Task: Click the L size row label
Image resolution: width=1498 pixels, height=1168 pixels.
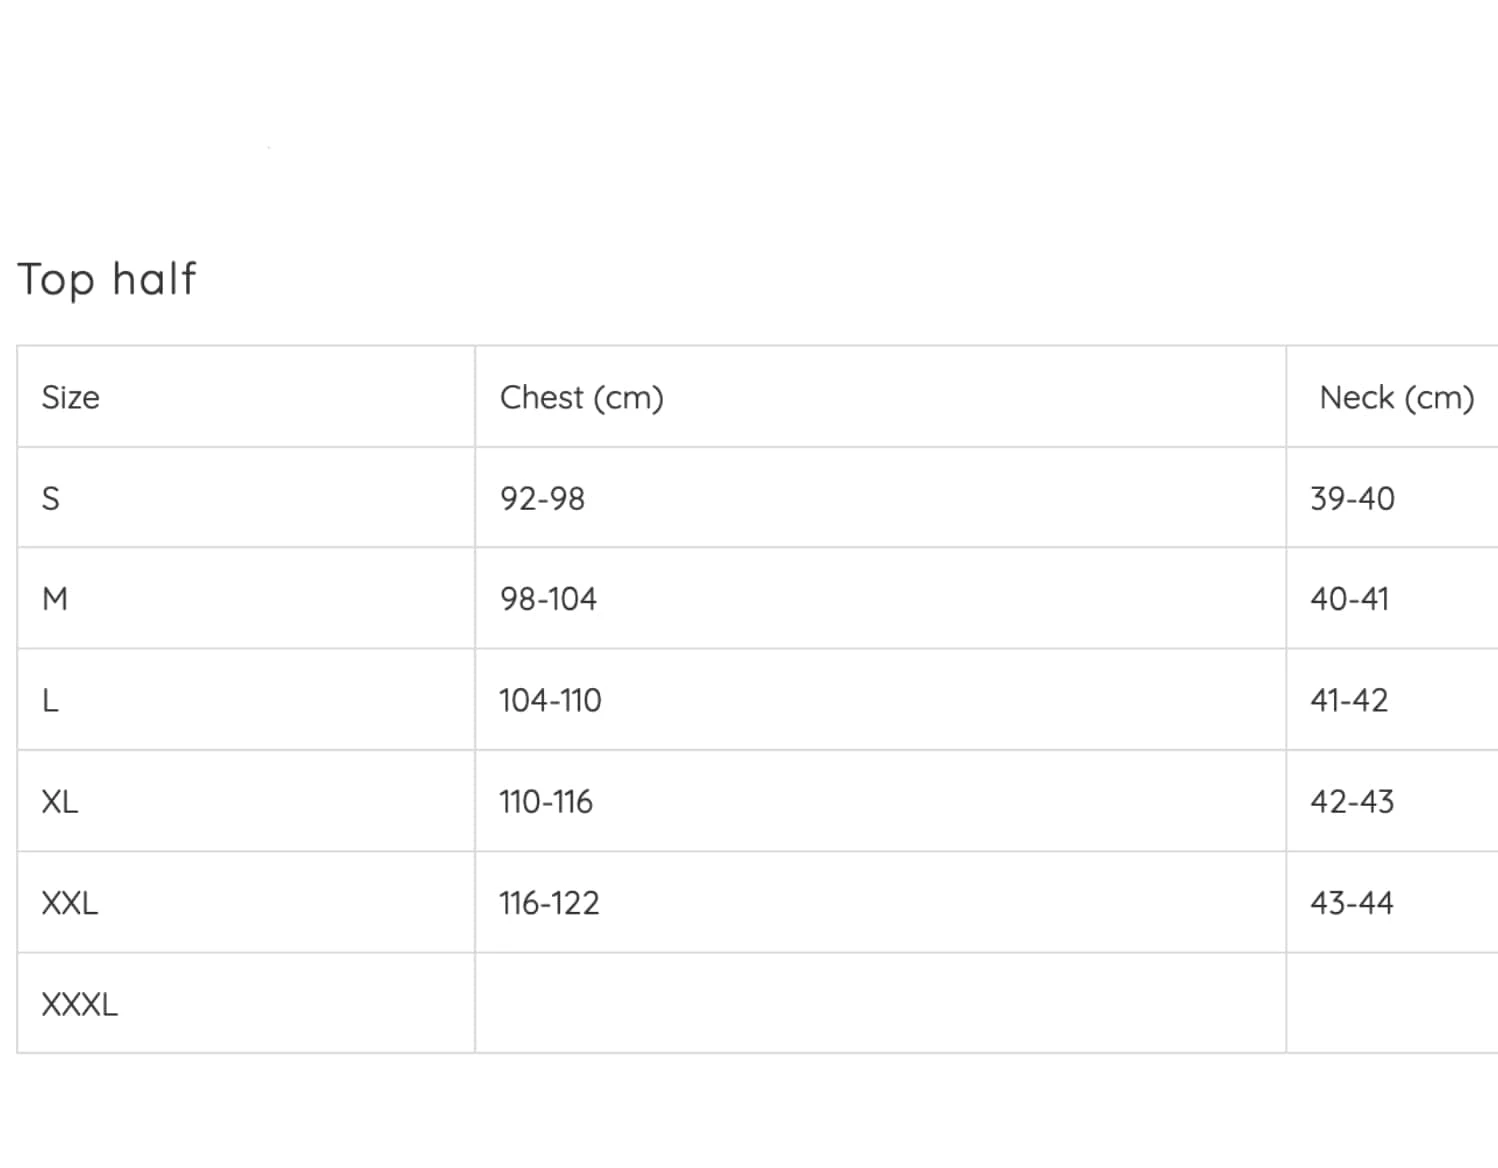Action: tap(51, 701)
